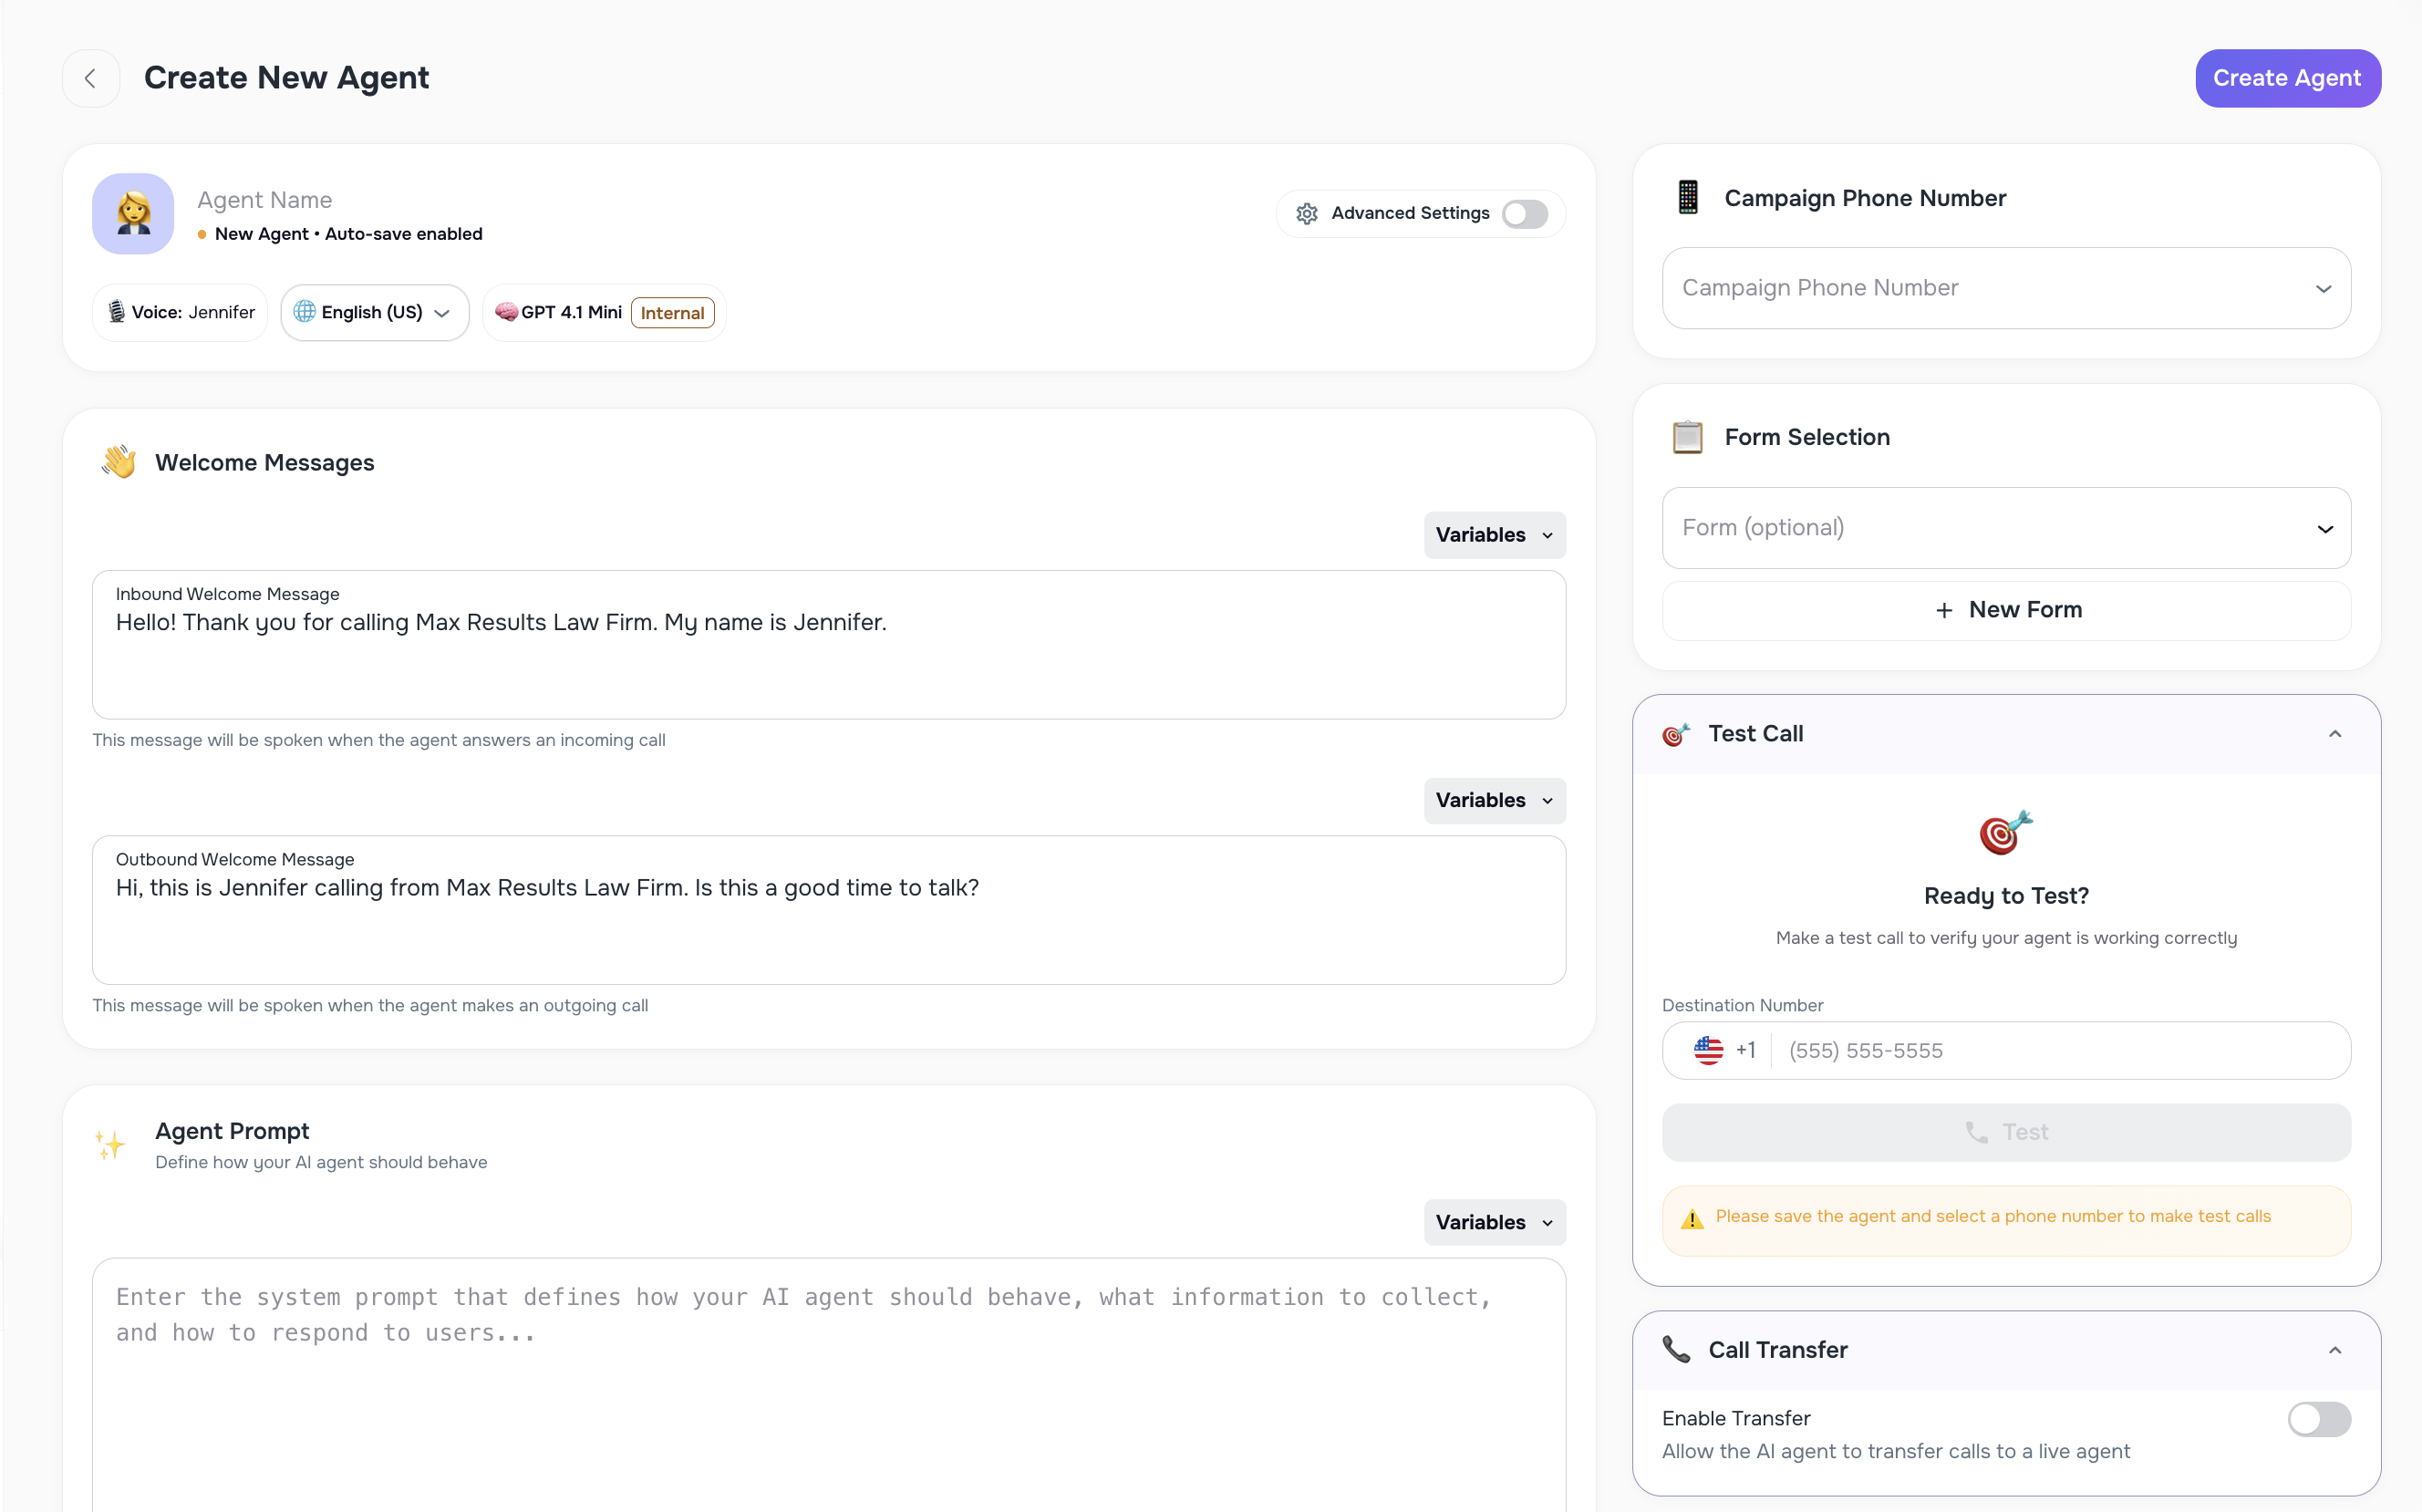
Task: Click the phone icon beside Campaign Phone Number
Action: [1687, 197]
